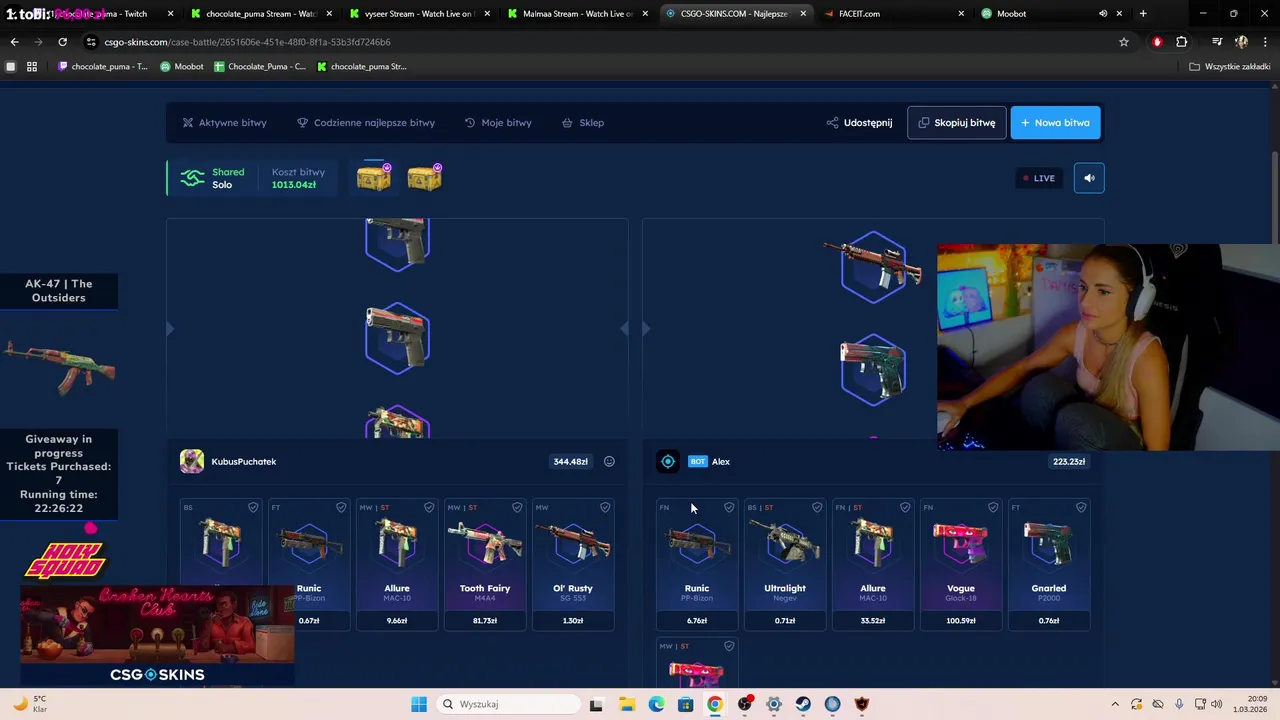Reload the page
This screenshot has height=720, width=1280.
[62, 42]
